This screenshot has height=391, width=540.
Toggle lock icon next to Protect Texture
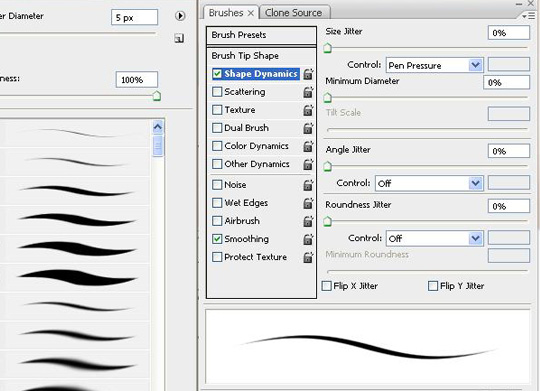308,257
